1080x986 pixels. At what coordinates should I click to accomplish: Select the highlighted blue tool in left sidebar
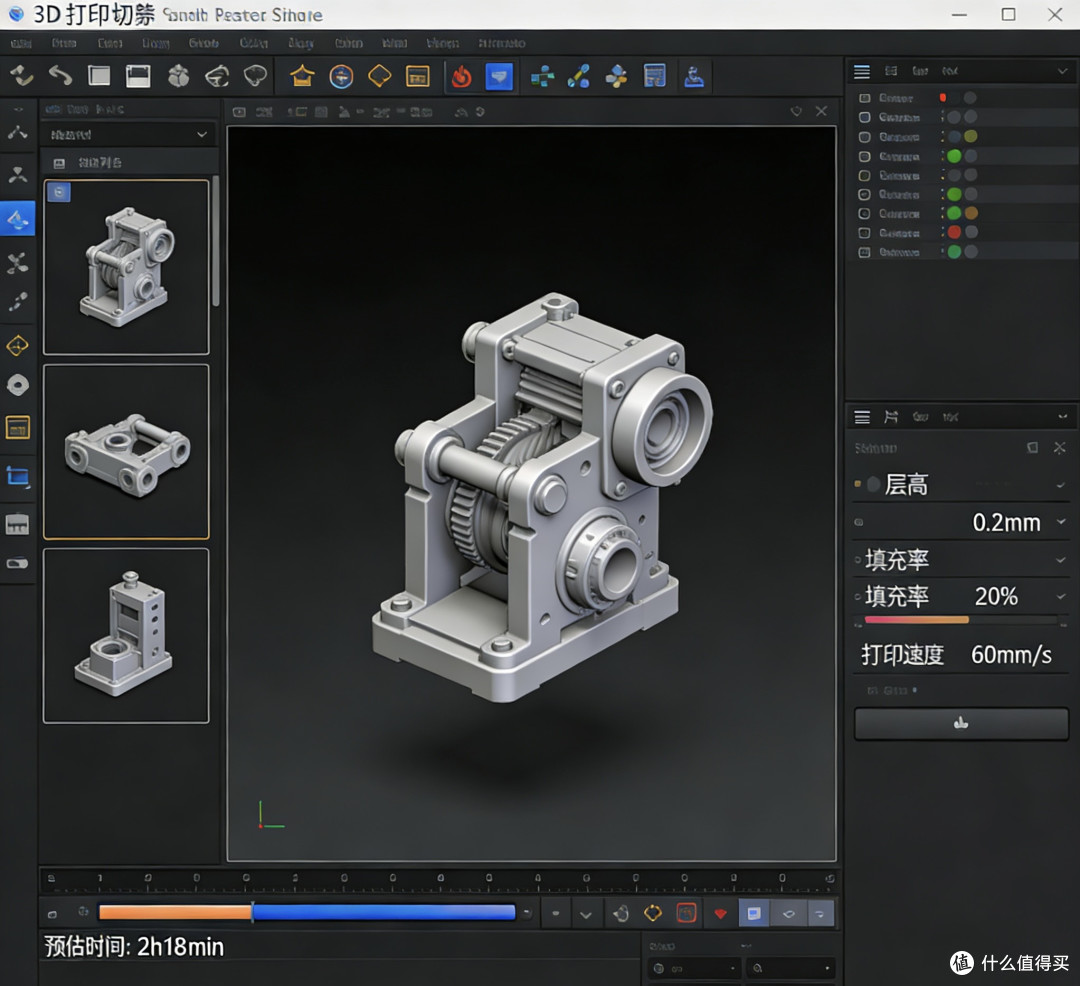pyautogui.click(x=18, y=219)
